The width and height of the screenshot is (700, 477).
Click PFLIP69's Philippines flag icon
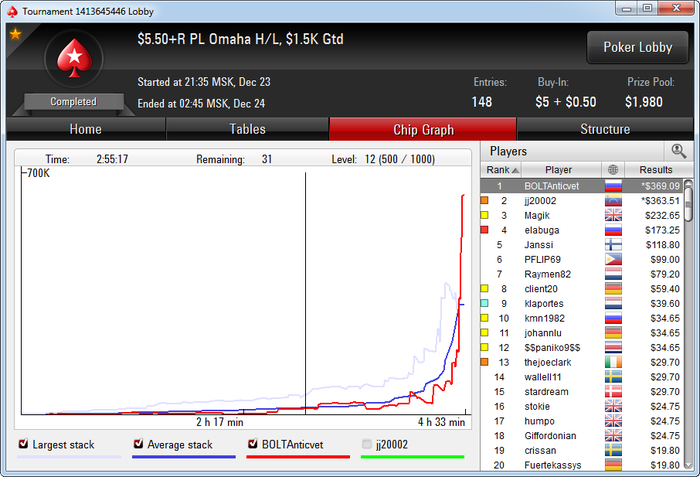point(613,259)
